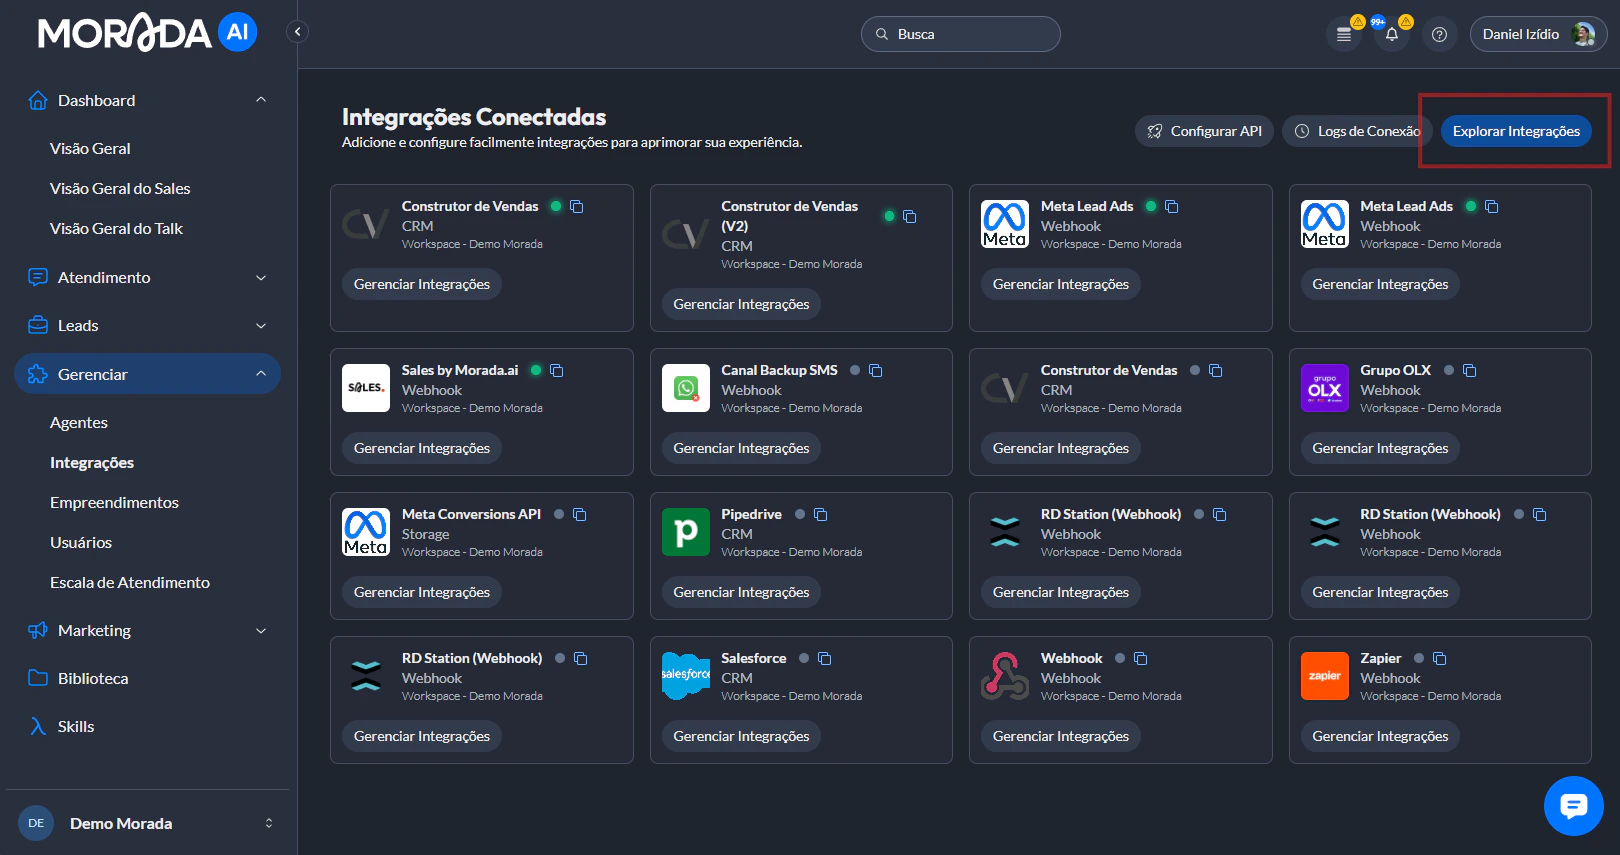Click the Grupo OLX purple logo
1620x855 pixels.
pyautogui.click(x=1325, y=388)
